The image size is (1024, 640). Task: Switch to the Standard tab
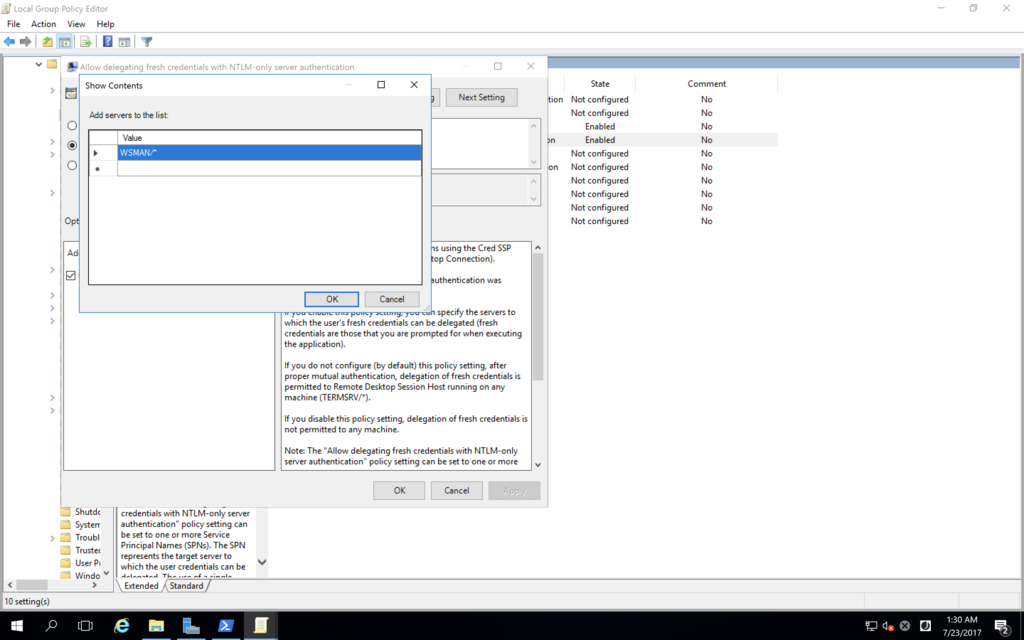[186, 586]
